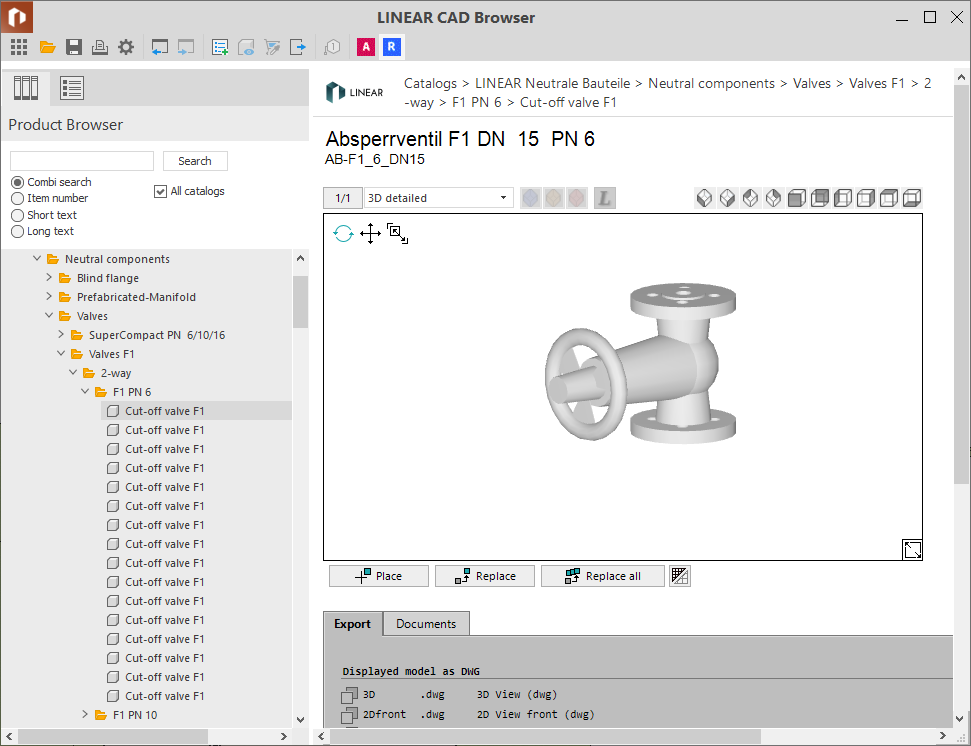Click the Search button

195,161
